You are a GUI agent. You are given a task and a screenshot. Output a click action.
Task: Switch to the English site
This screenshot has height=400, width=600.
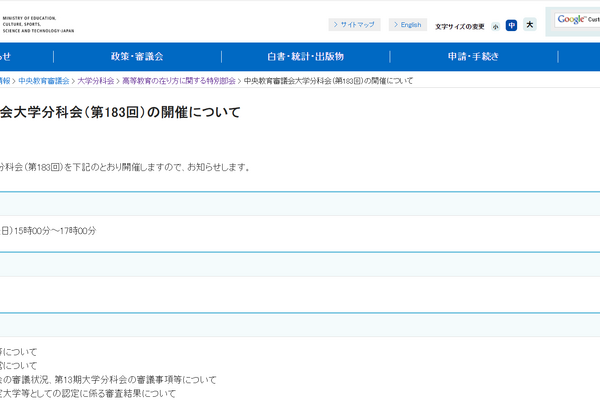pos(408,25)
